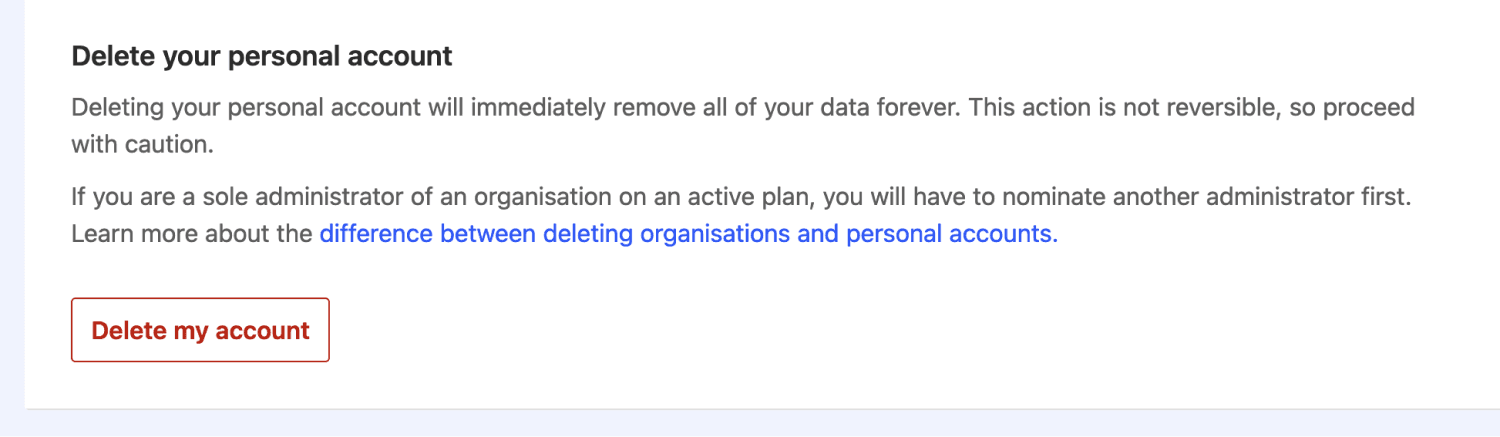This screenshot has height=437, width=1500.
Task: Click the red Delete my account button
Action: click(x=200, y=330)
